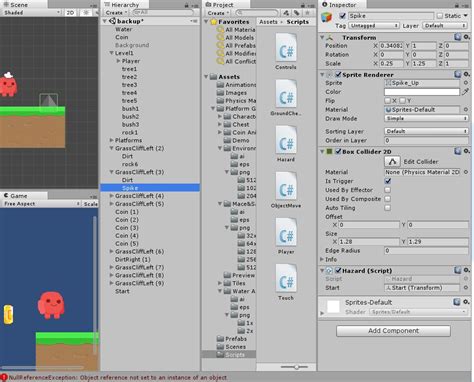The height and width of the screenshot is (382, 474).
Task: Select the ObjectMove C# script asset
Action: point(286,189)
